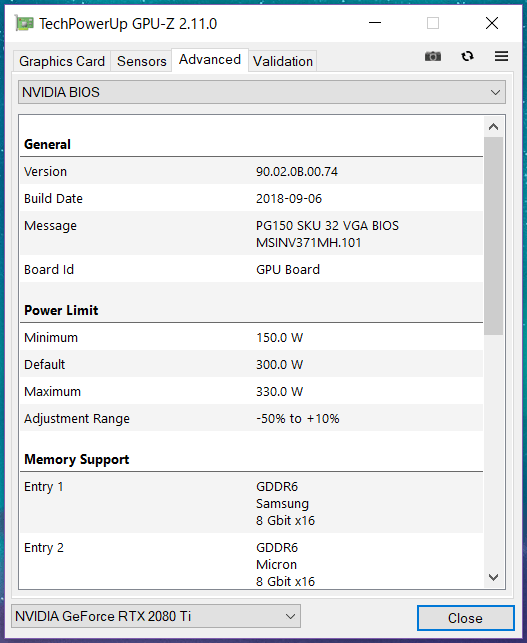Open the Sensors tab

[x=141, y=61]
